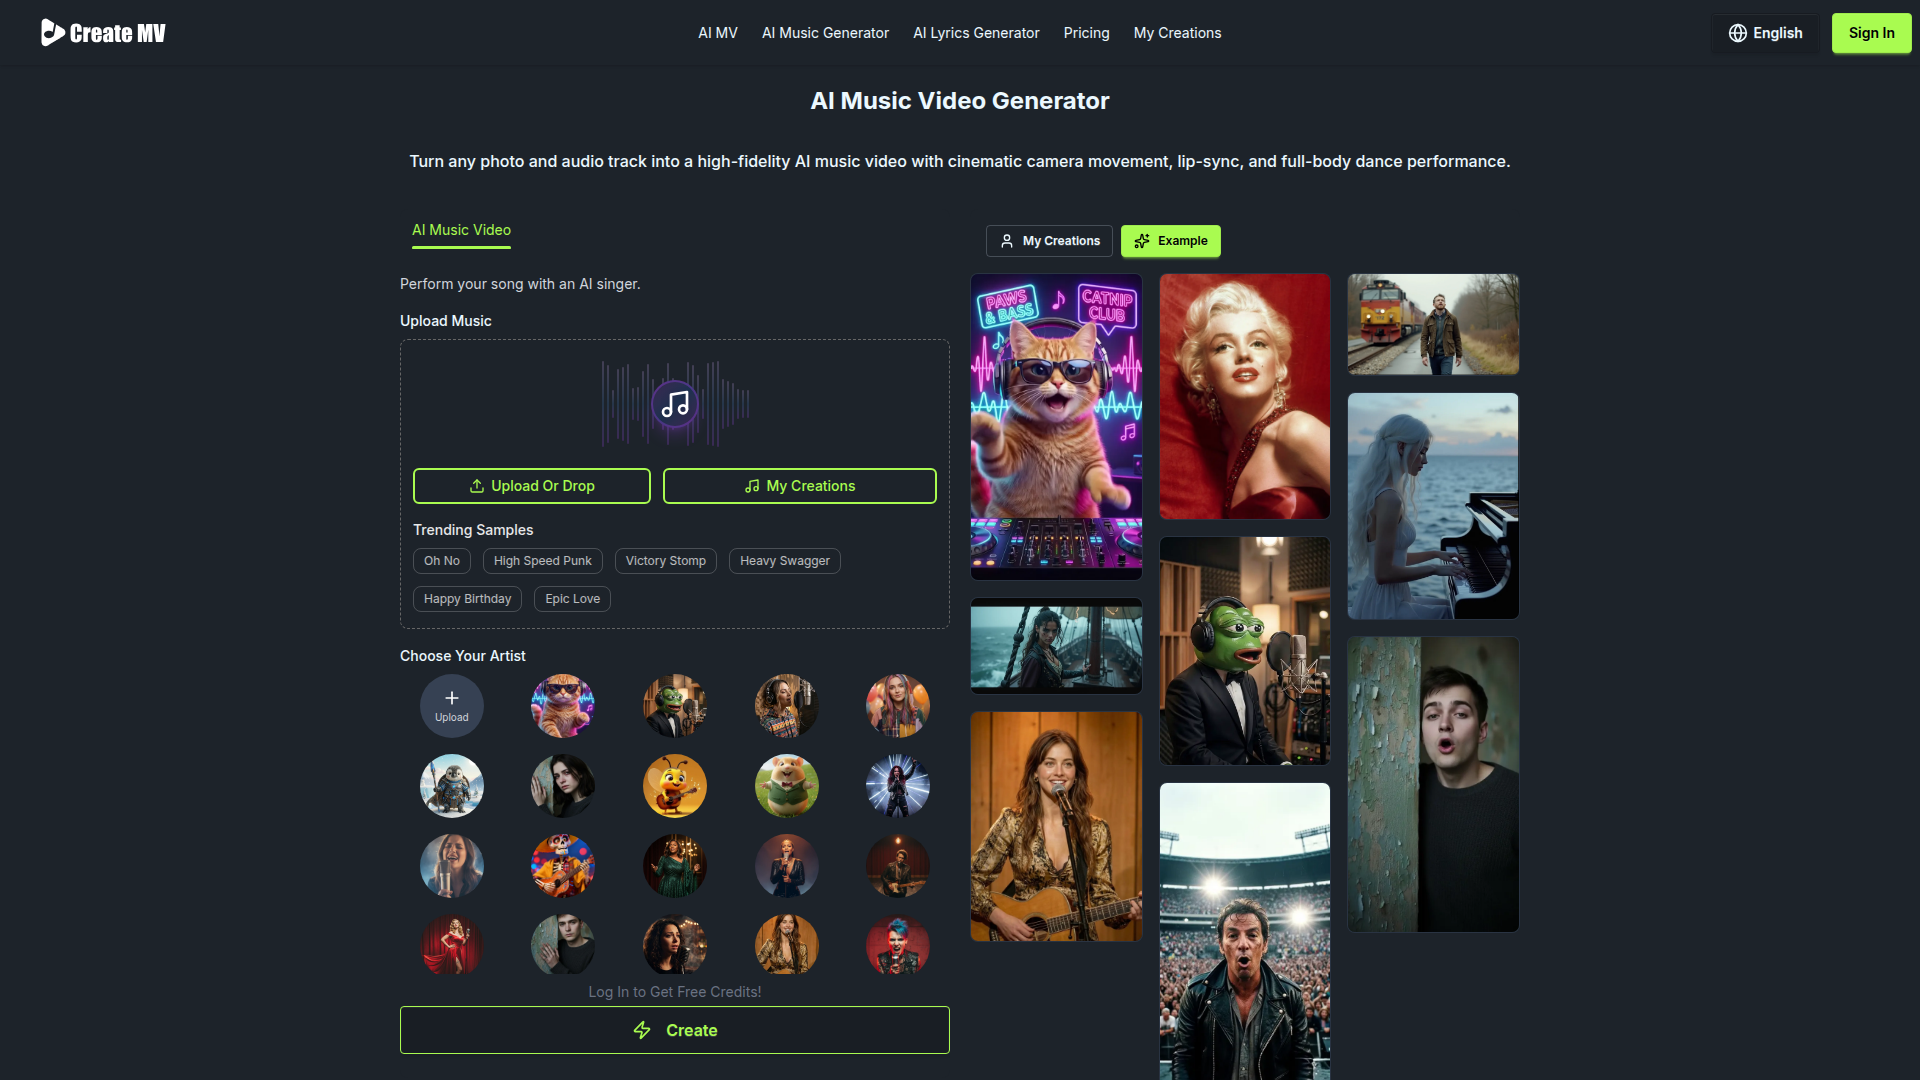Click the green Sign In button
This screenshot has height=1080, width=1920.
(1871, 33)
